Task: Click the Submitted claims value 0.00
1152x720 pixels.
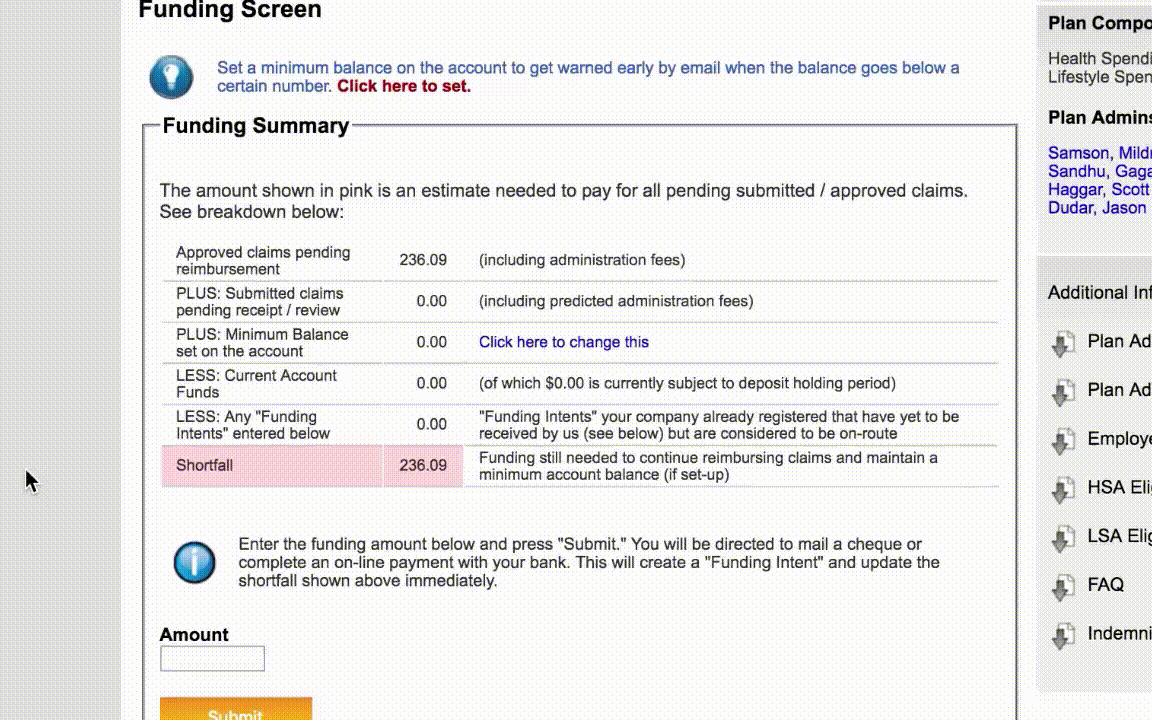Action: pyautogui.click(x=431, y=301)
